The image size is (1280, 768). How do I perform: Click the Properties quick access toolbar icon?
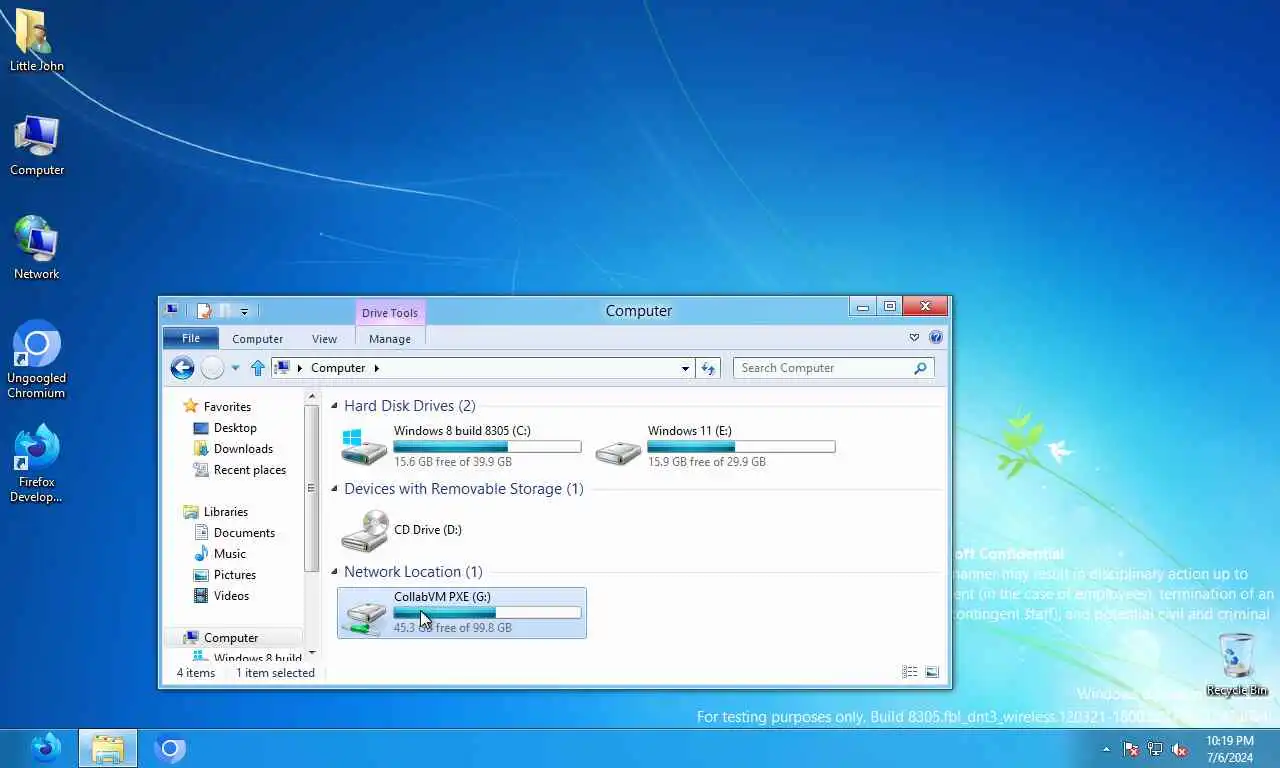[x=205, y=311]
